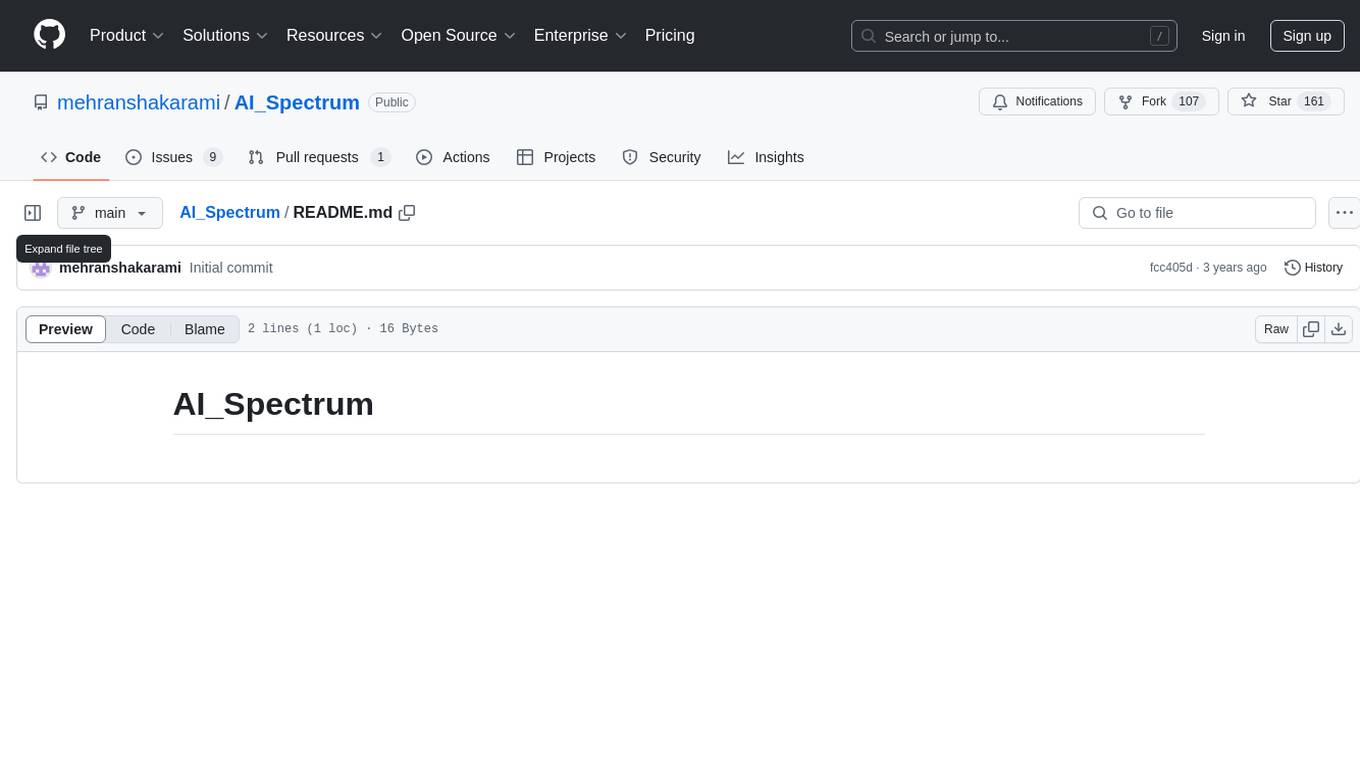Click the mehranshakarami avatar image
Viewport: 1360px width, 764px height.
[x=41, y=268]
